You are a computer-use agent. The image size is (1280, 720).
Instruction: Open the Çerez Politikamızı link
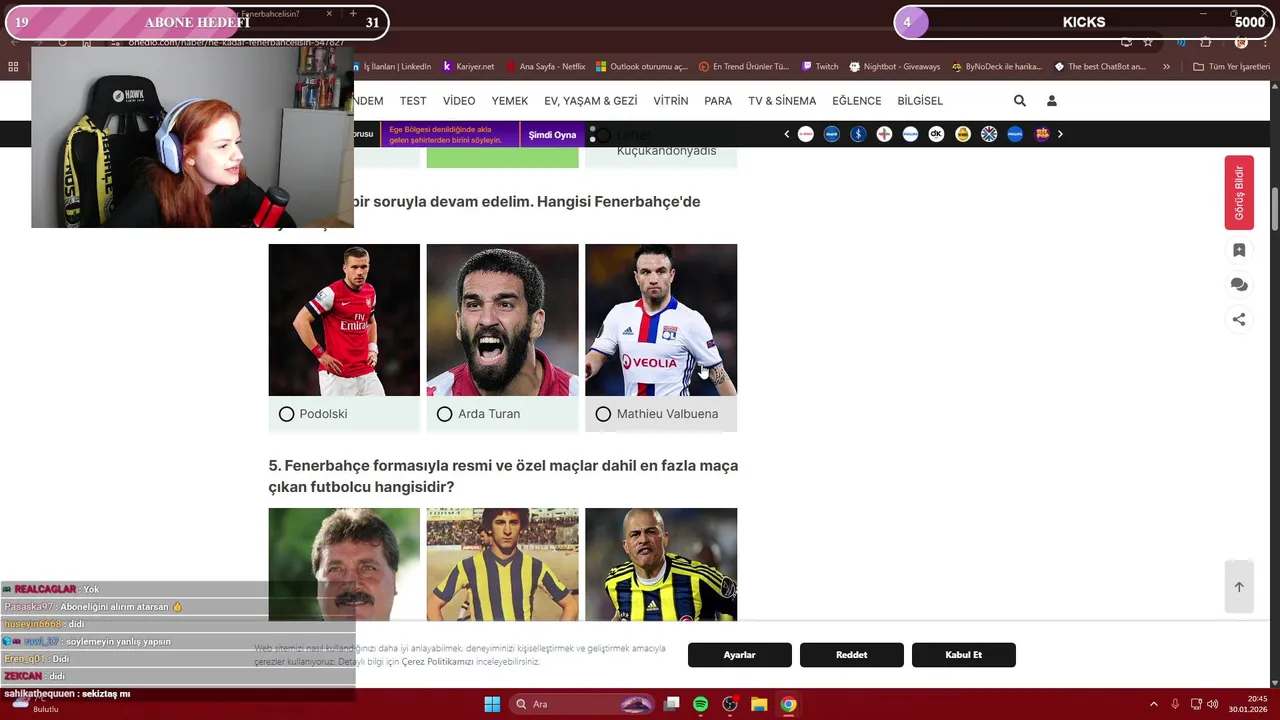437,662
